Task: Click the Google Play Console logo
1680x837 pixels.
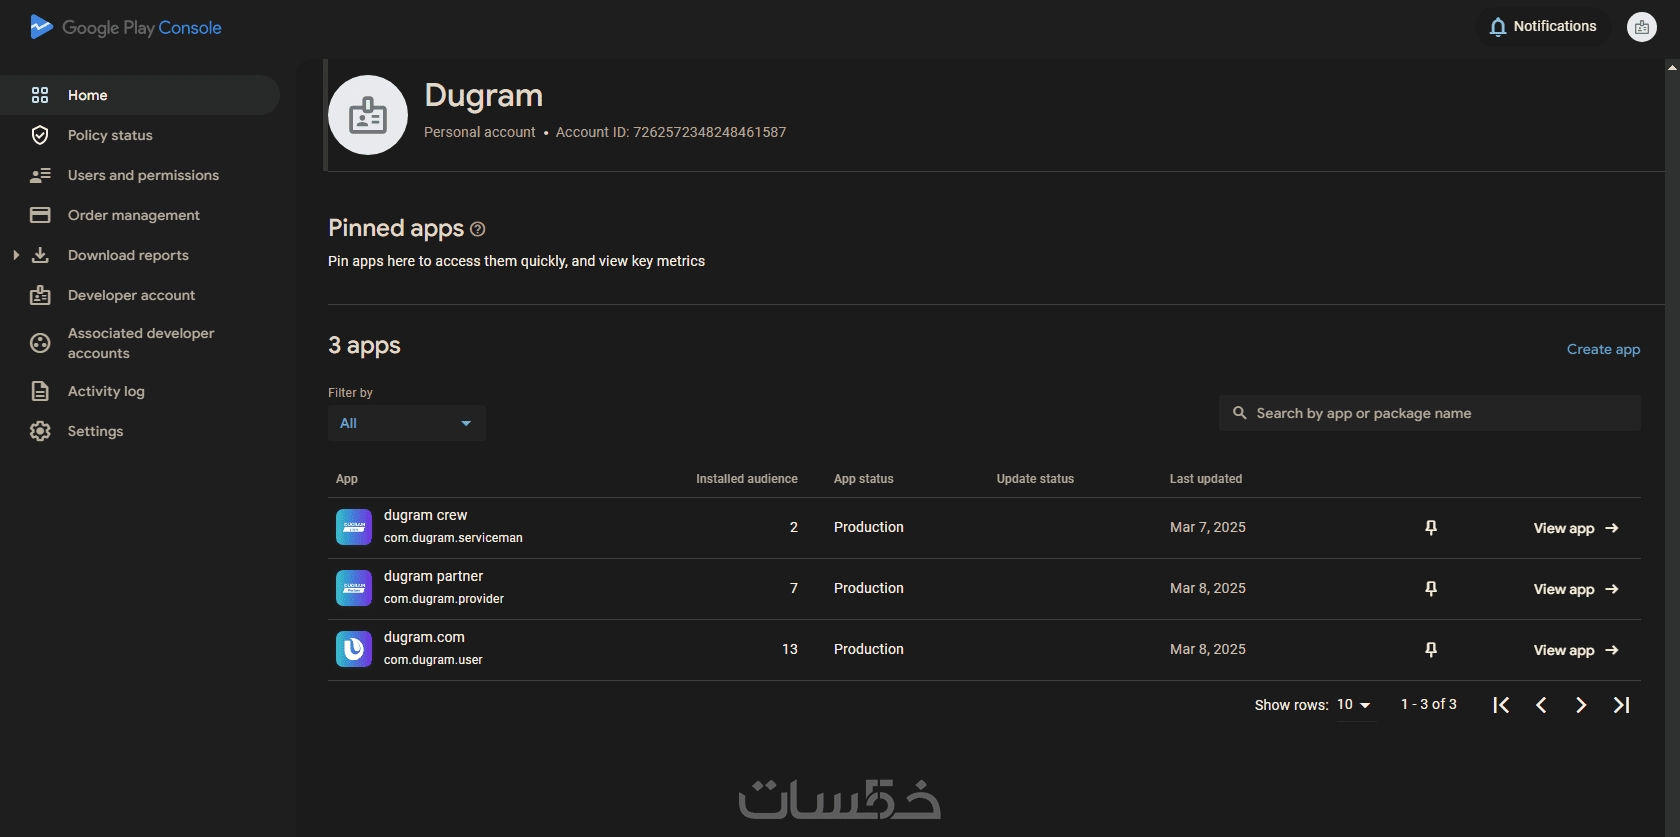Action: (x=126, y=27)
